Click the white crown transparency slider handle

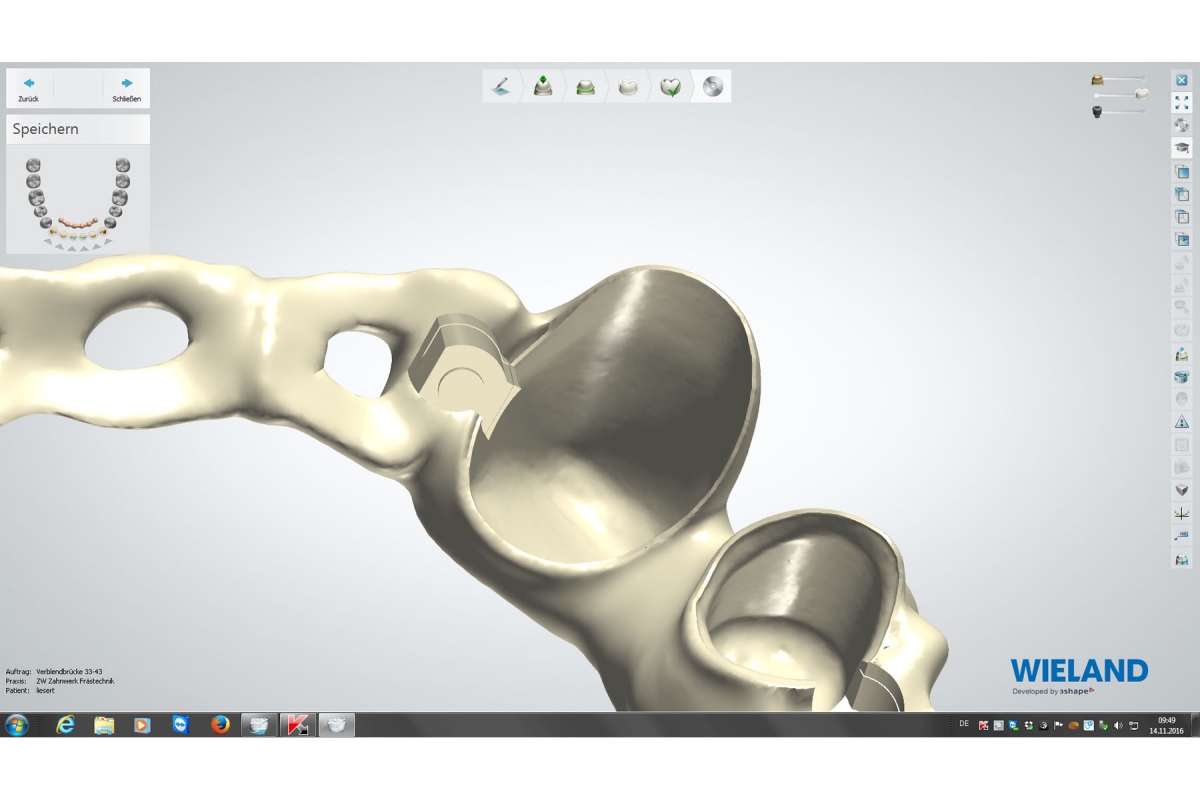[x=1140, y=94]
